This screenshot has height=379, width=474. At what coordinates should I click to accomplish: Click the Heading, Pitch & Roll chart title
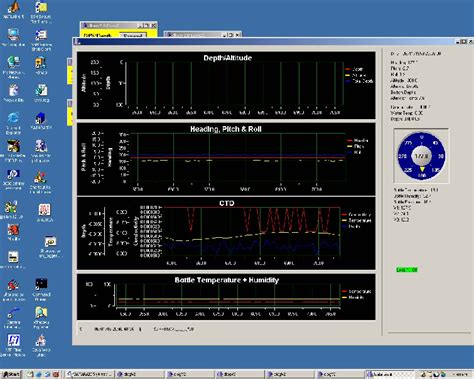tap(226, 129)
